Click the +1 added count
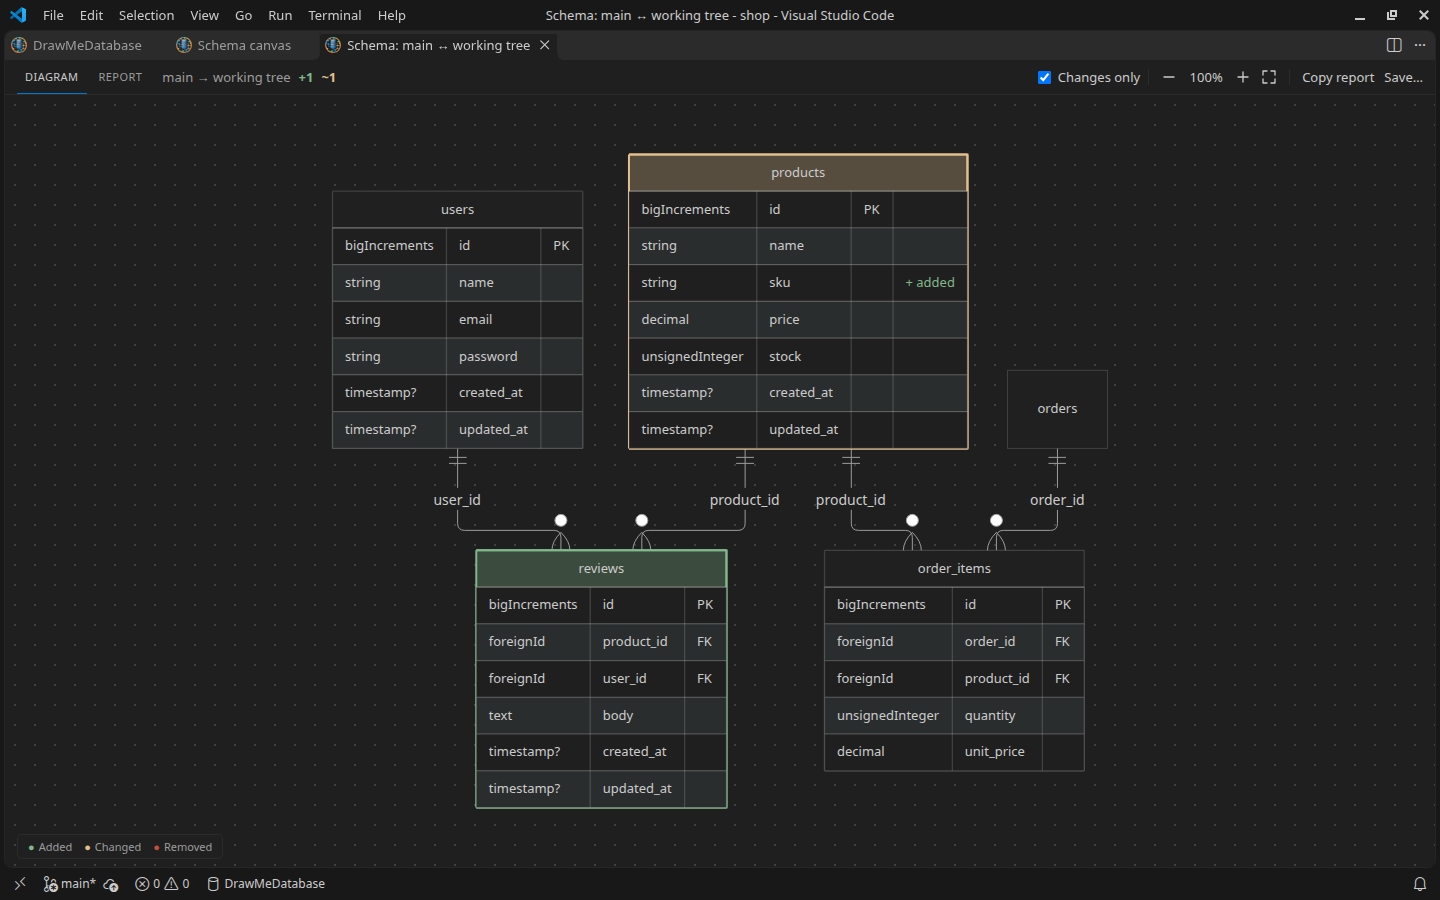The height and width of the screenshot is (900, 1440). (x=306, y=77)
